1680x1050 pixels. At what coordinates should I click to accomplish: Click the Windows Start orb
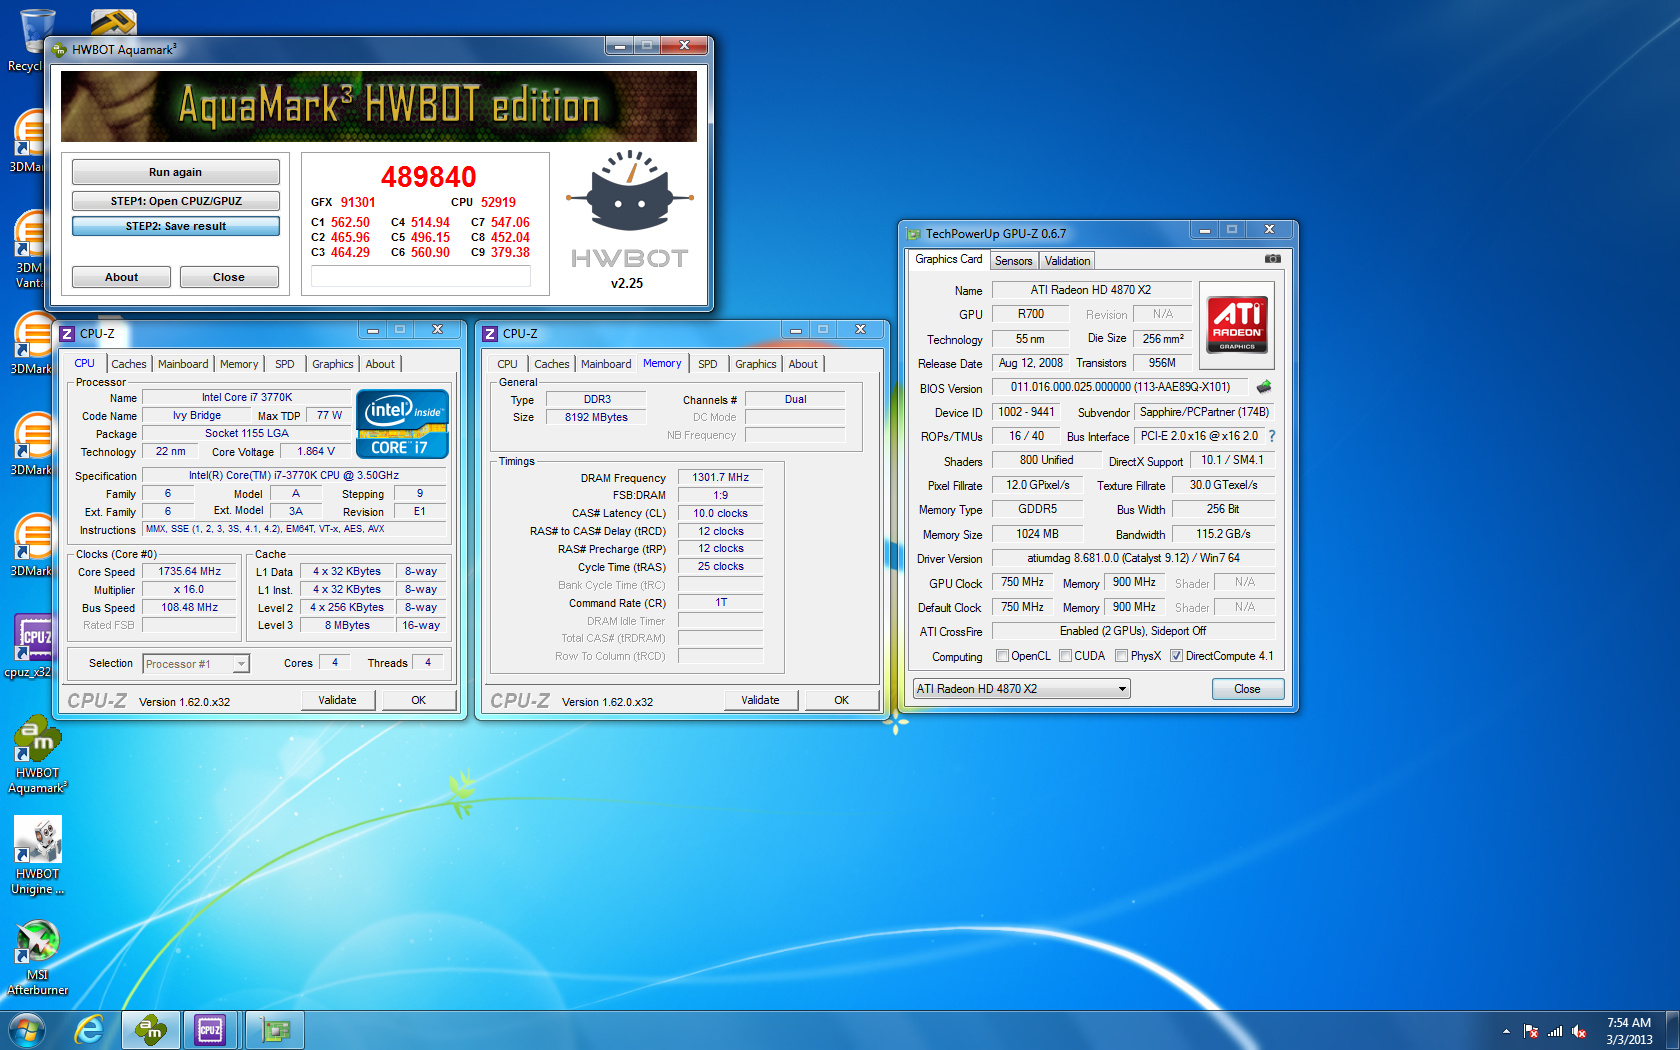[27, 1029]
